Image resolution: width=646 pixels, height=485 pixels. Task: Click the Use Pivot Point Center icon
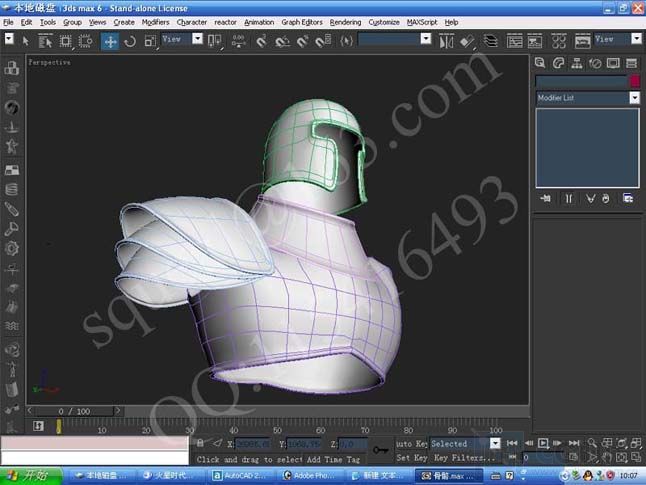(214, 41)
